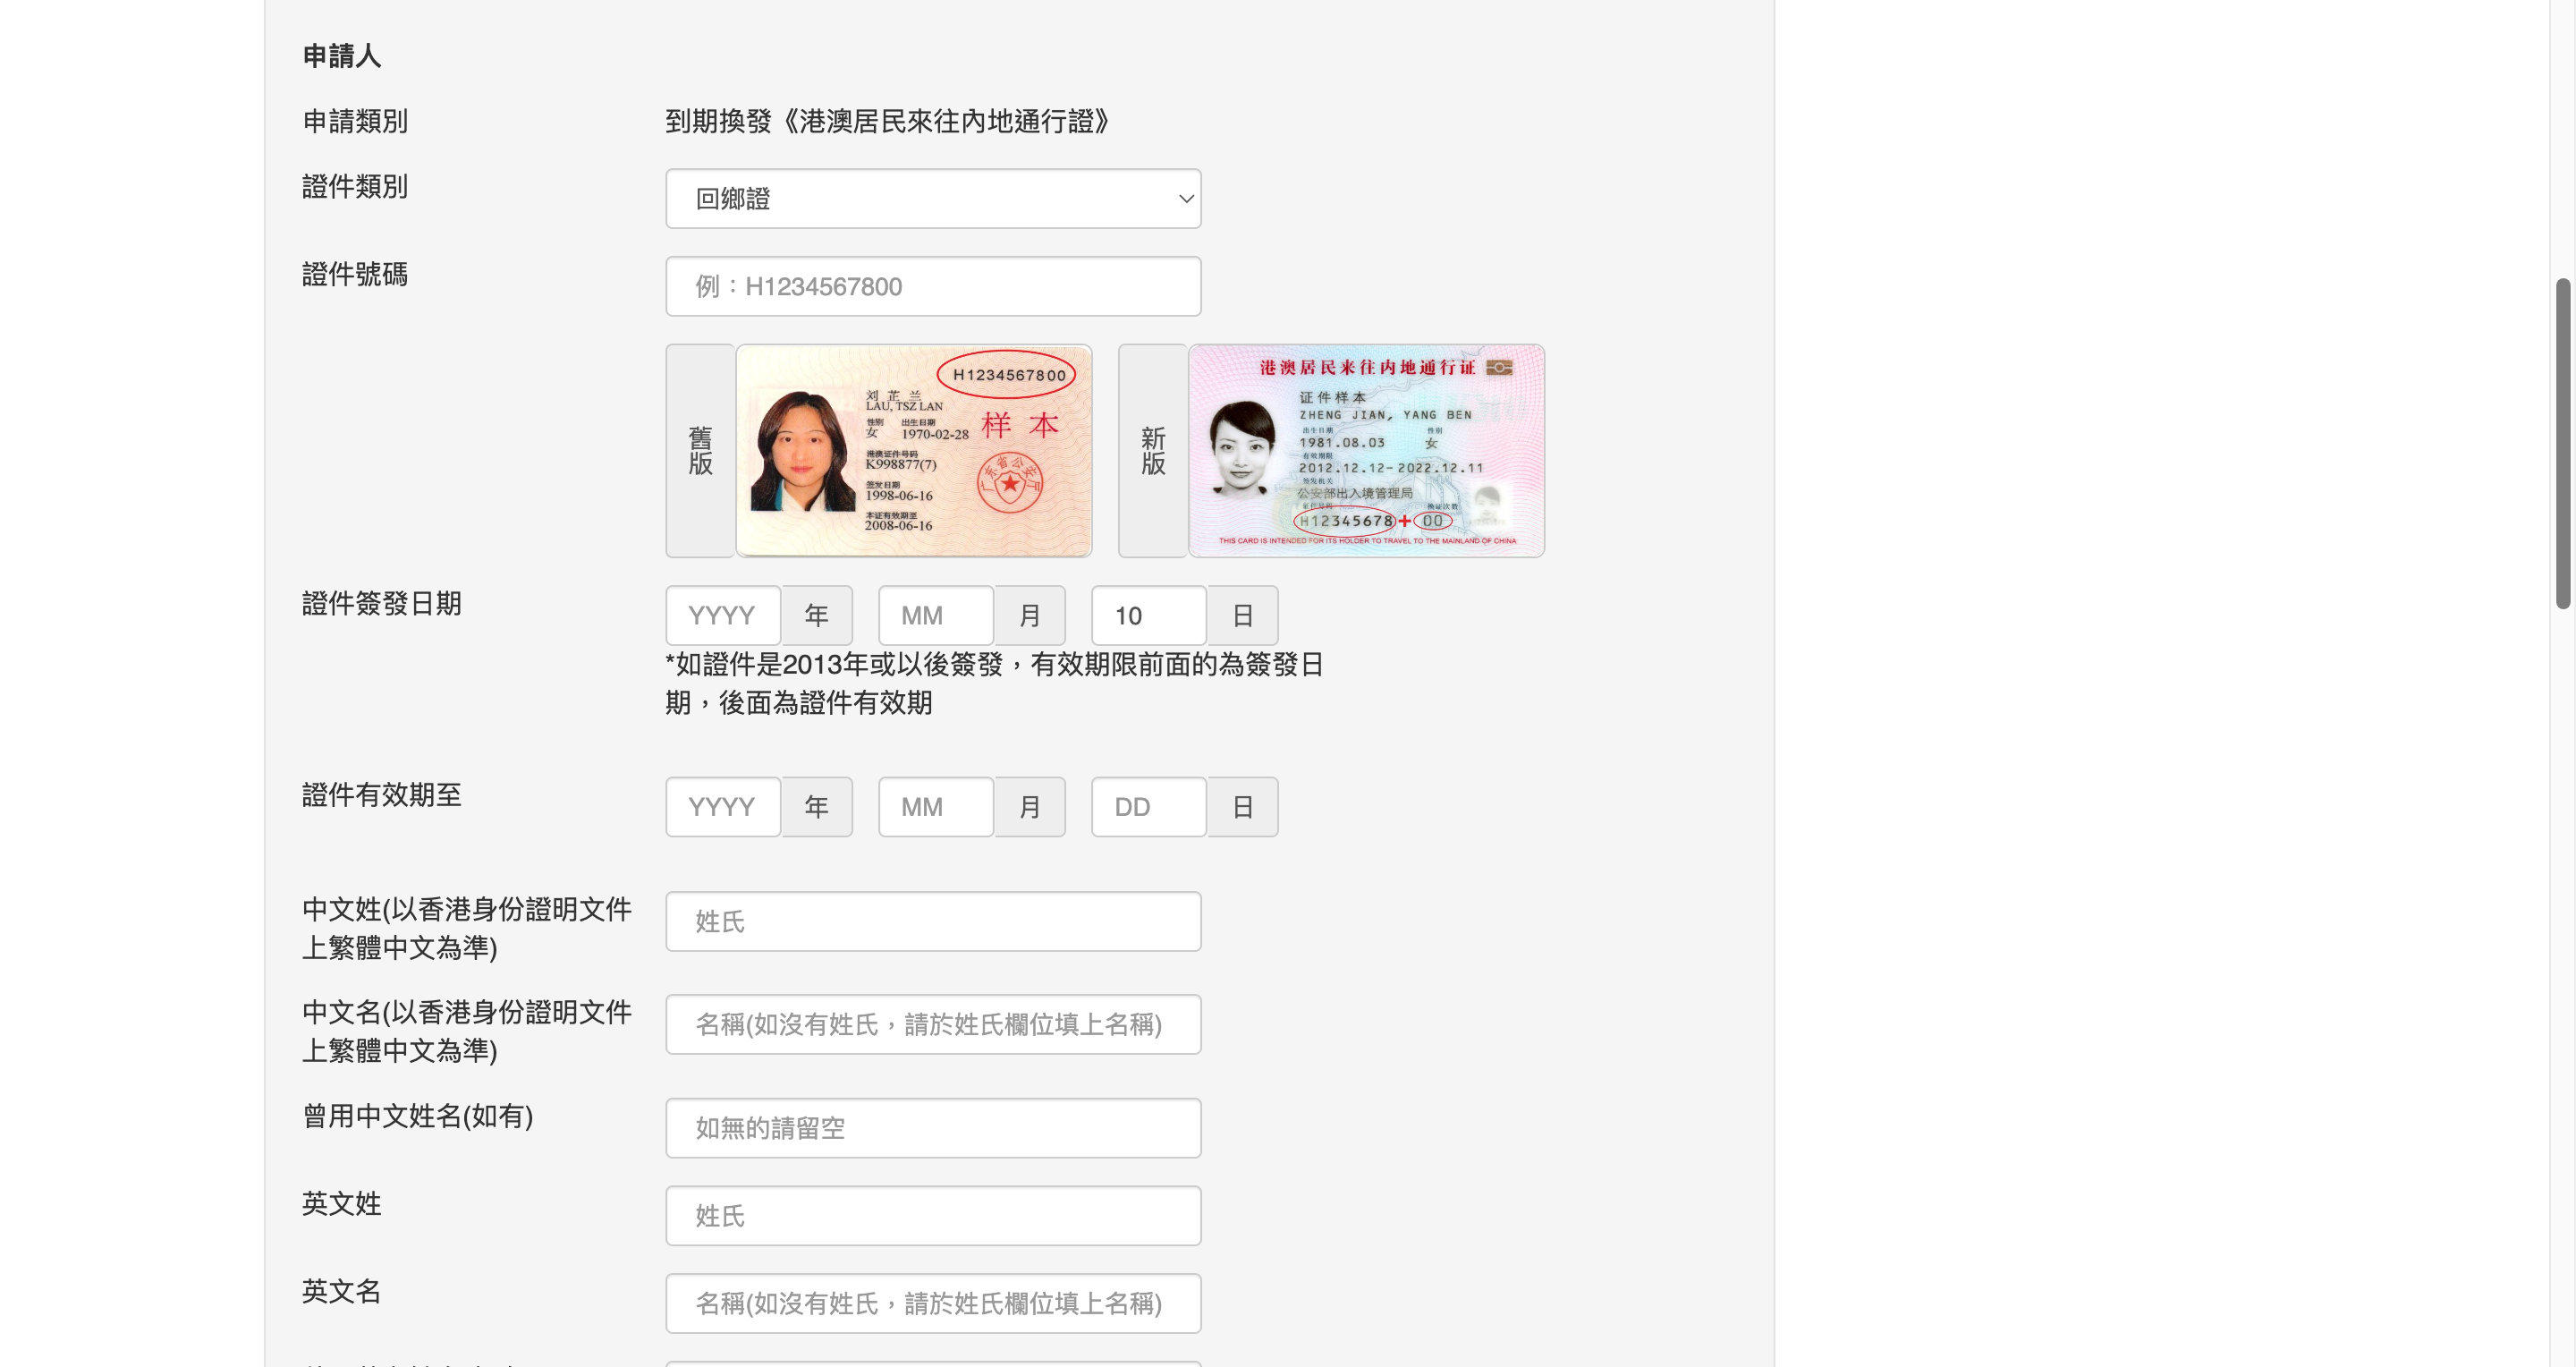Viewport: 2576px width, 1367px height.
Task: Click the 舊版 label tab beside old card
Action: click(700, 450)
